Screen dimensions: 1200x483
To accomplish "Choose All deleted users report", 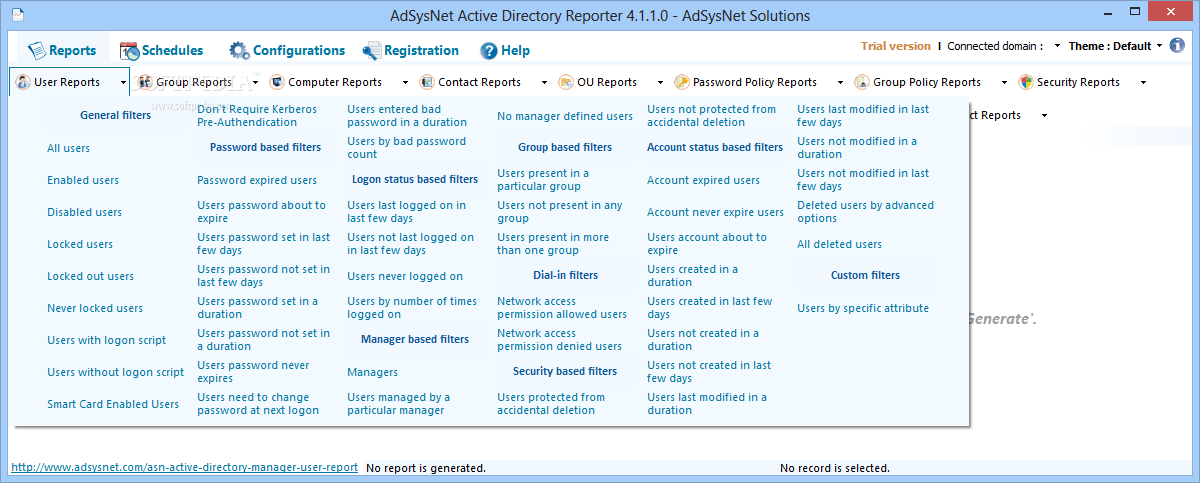I will [x=839, y=244].
